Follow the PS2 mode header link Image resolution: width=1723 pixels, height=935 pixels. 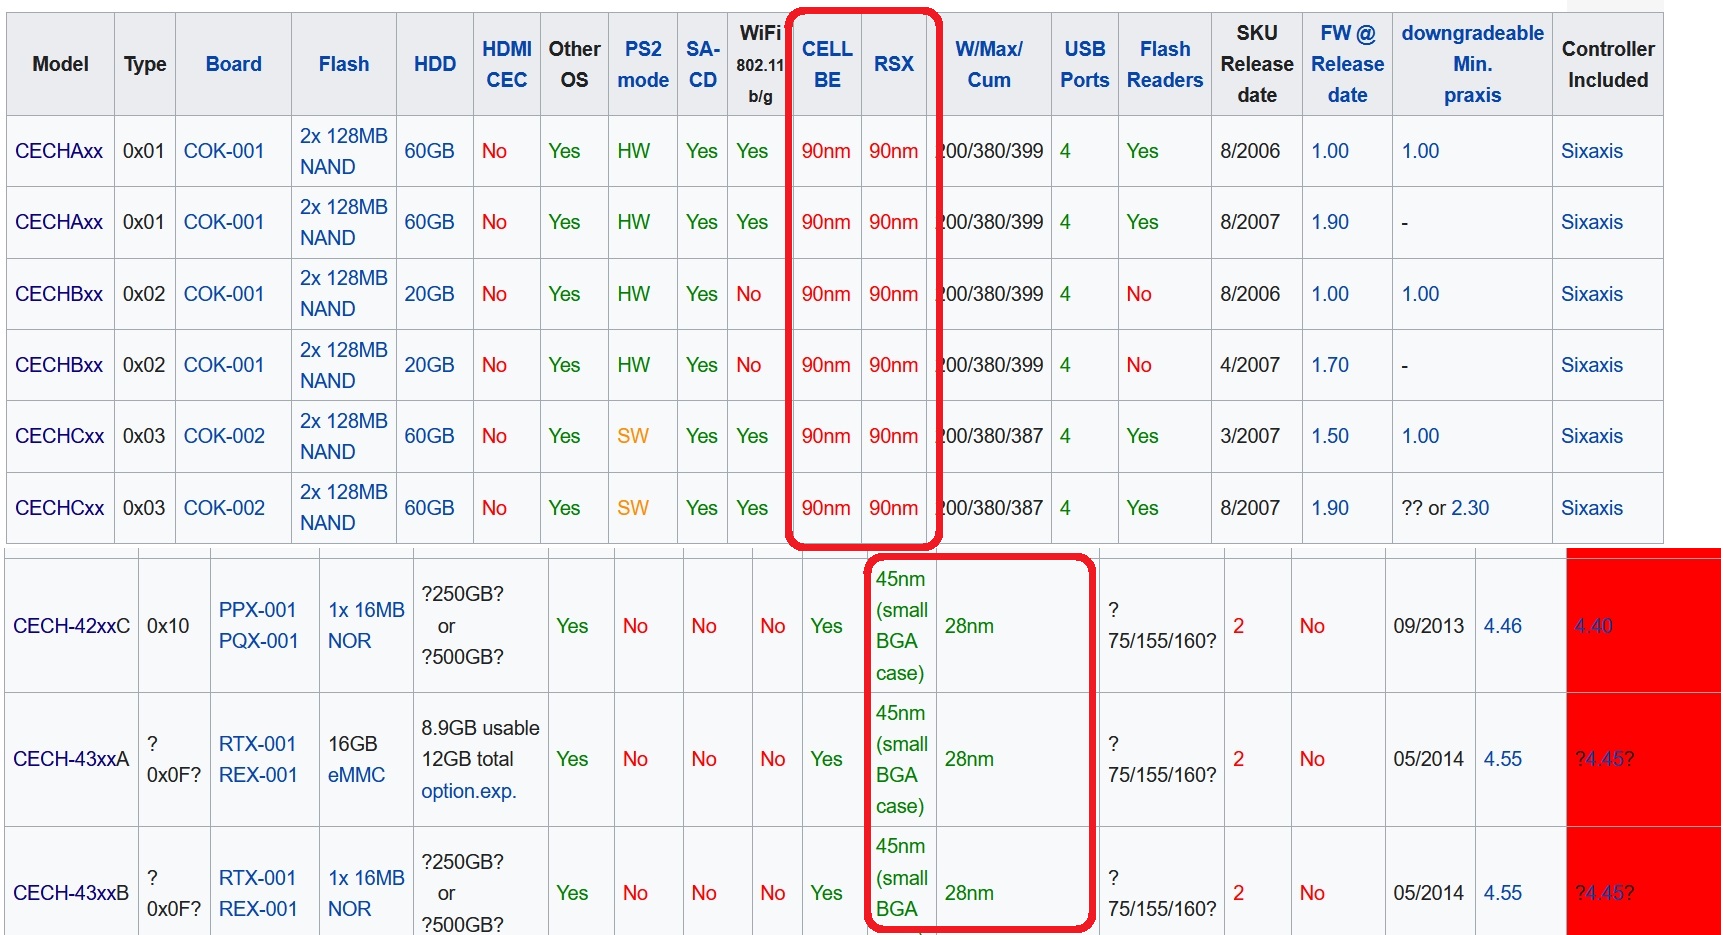pyautogui.click(x=642, y=64)
